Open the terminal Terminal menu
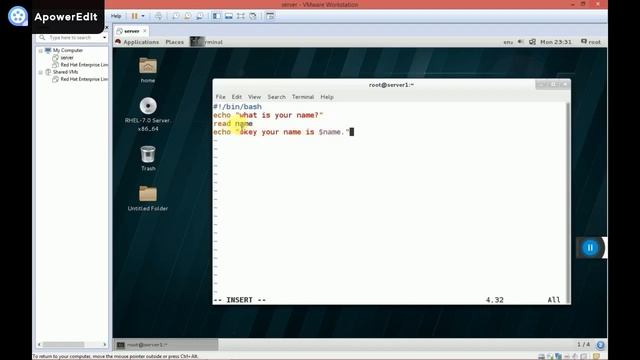640x360 pixels. 303,97
